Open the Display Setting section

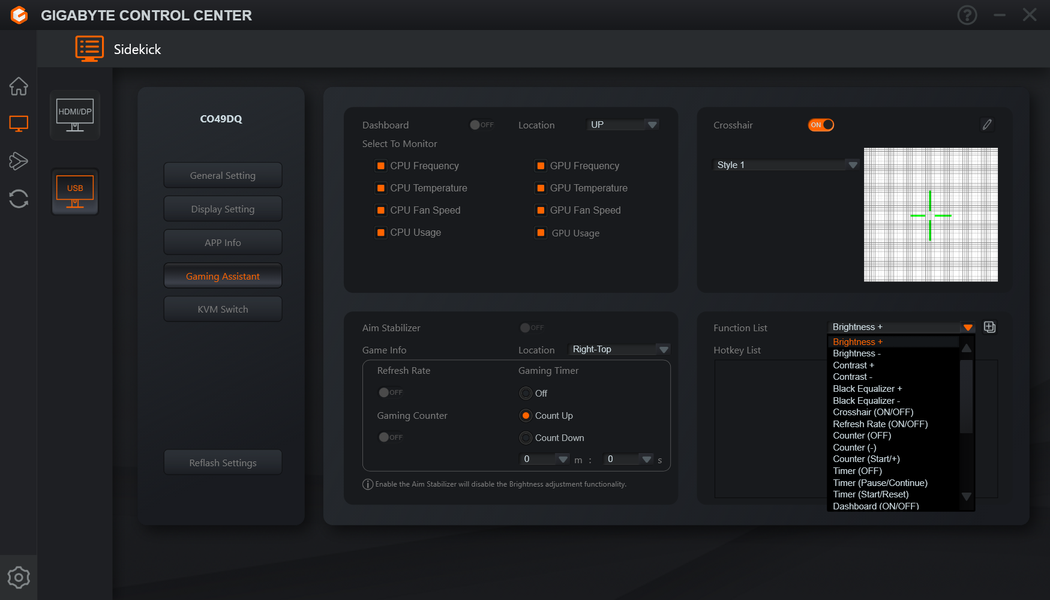223,209
